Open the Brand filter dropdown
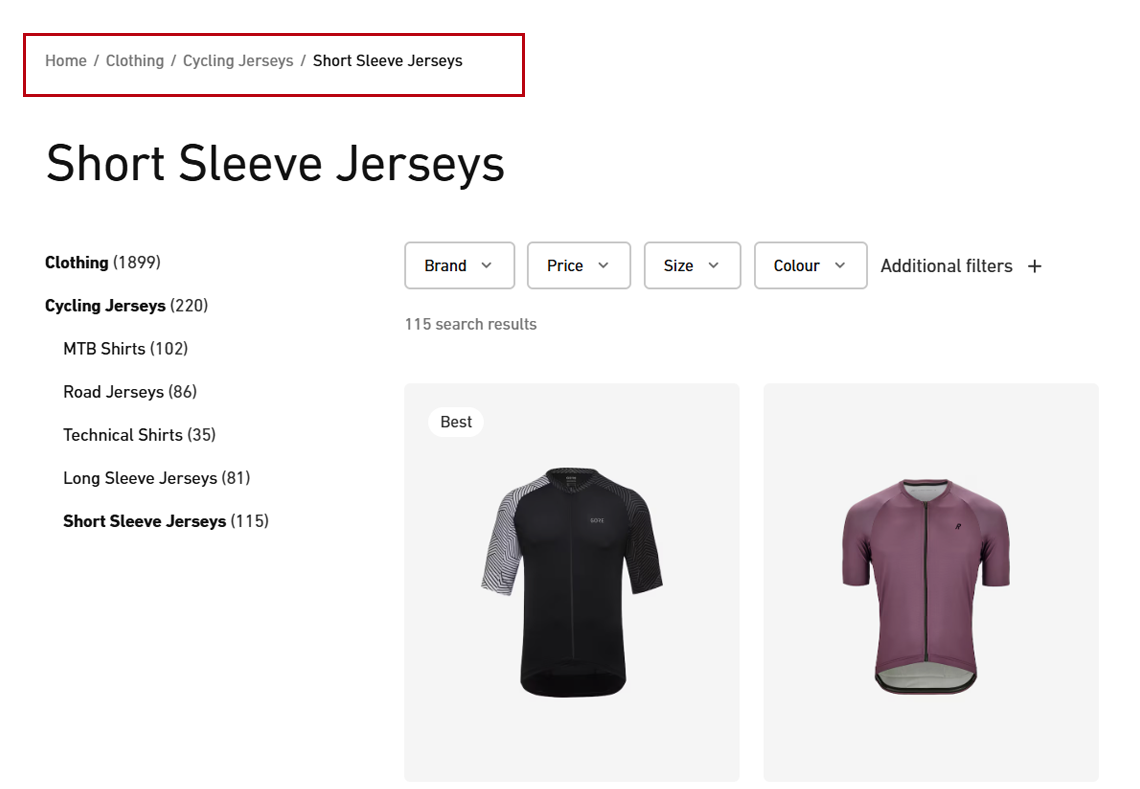 (x=459, y=266)
